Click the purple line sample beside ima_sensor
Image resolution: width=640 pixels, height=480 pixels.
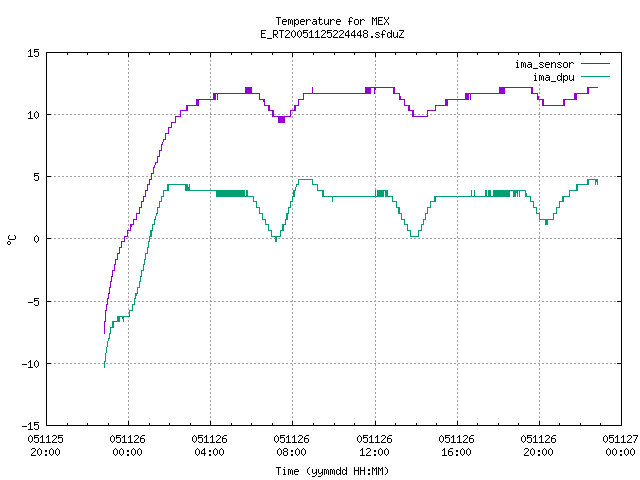(596, 64)
